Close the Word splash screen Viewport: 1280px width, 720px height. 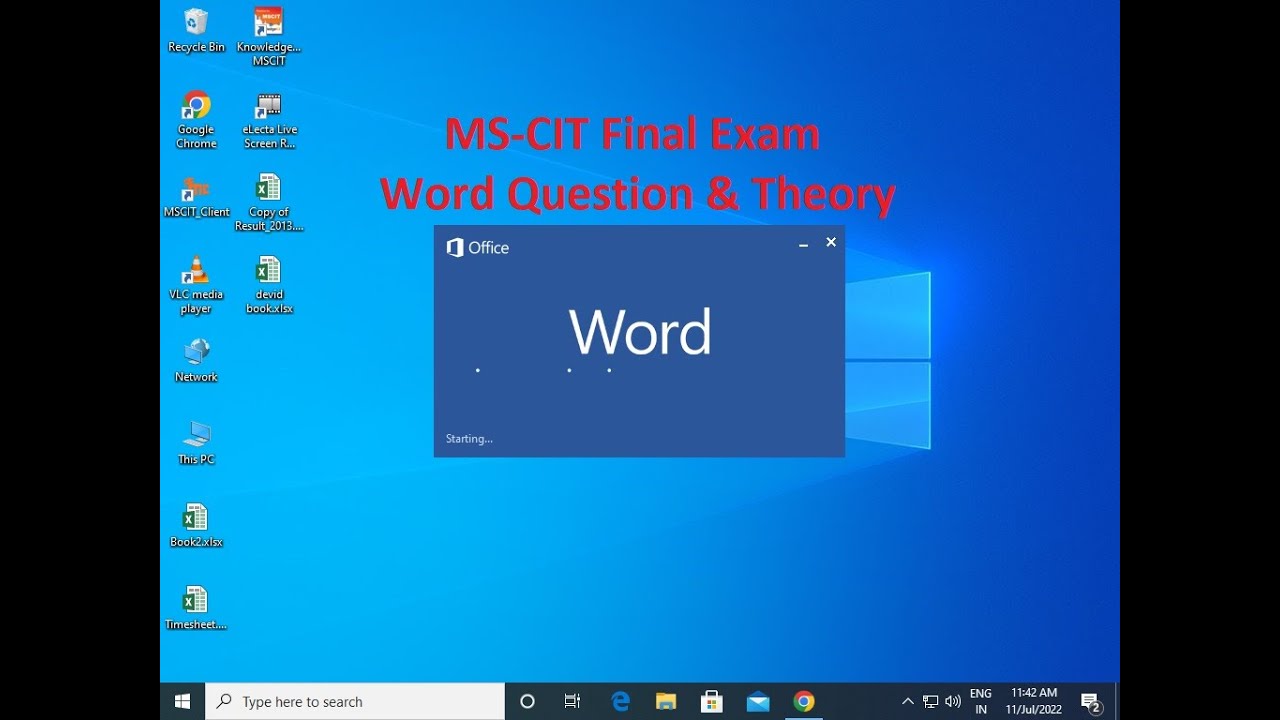[831, 242]
